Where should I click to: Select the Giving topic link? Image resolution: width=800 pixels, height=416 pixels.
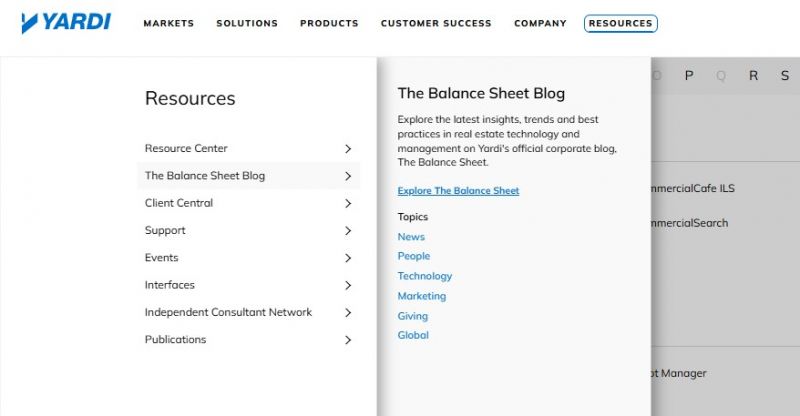413,316
